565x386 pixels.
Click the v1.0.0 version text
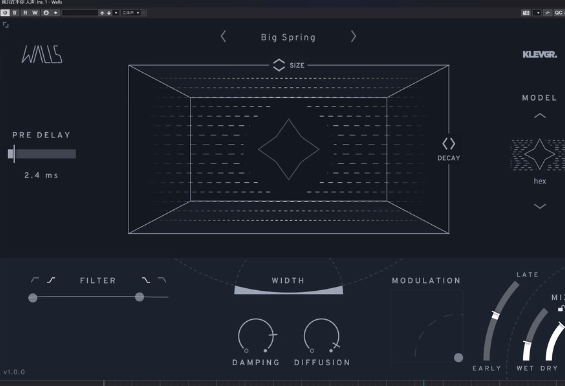pos(14,372)
